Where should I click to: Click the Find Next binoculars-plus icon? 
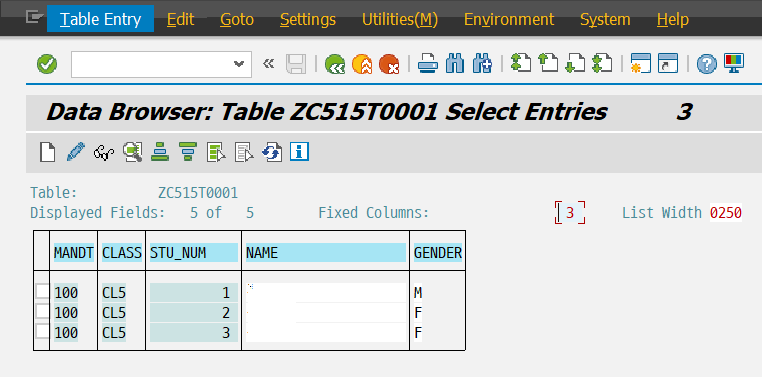tap(482, 64)
